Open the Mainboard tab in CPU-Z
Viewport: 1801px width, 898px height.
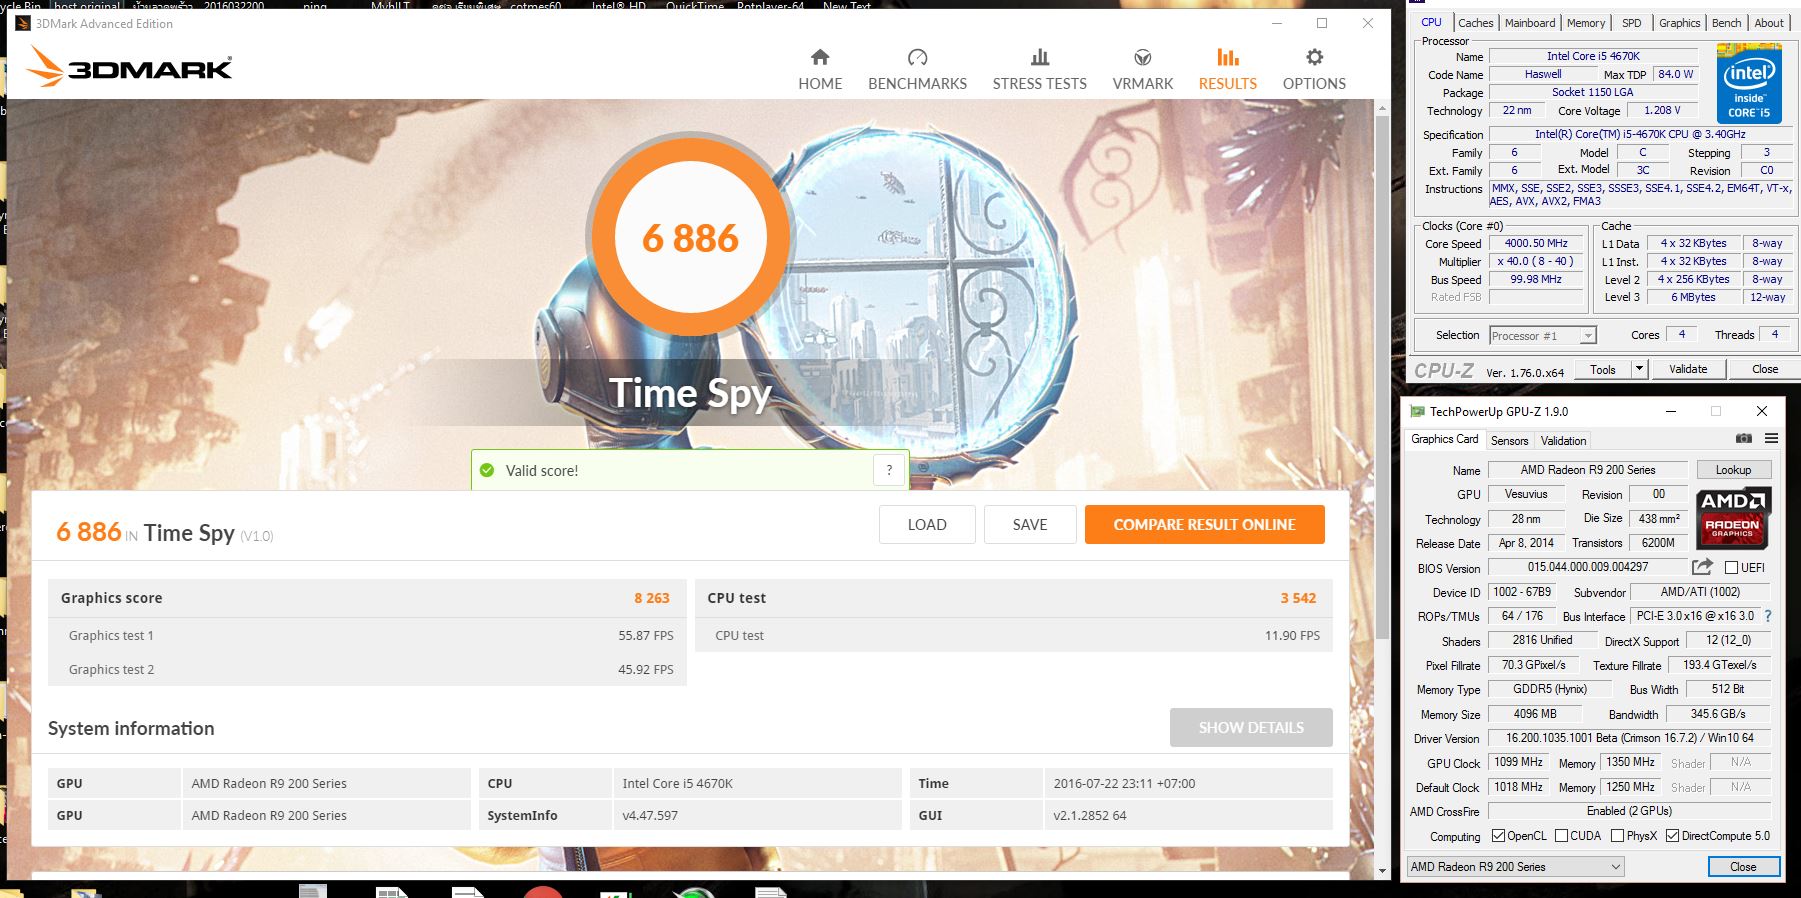tap(1530, 23)
